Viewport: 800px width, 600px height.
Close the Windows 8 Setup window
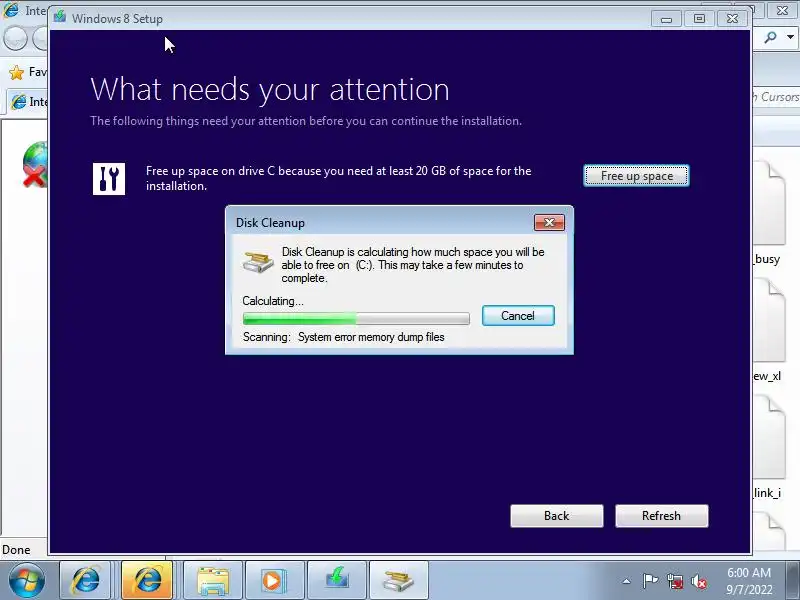click(x=732, y=19)
